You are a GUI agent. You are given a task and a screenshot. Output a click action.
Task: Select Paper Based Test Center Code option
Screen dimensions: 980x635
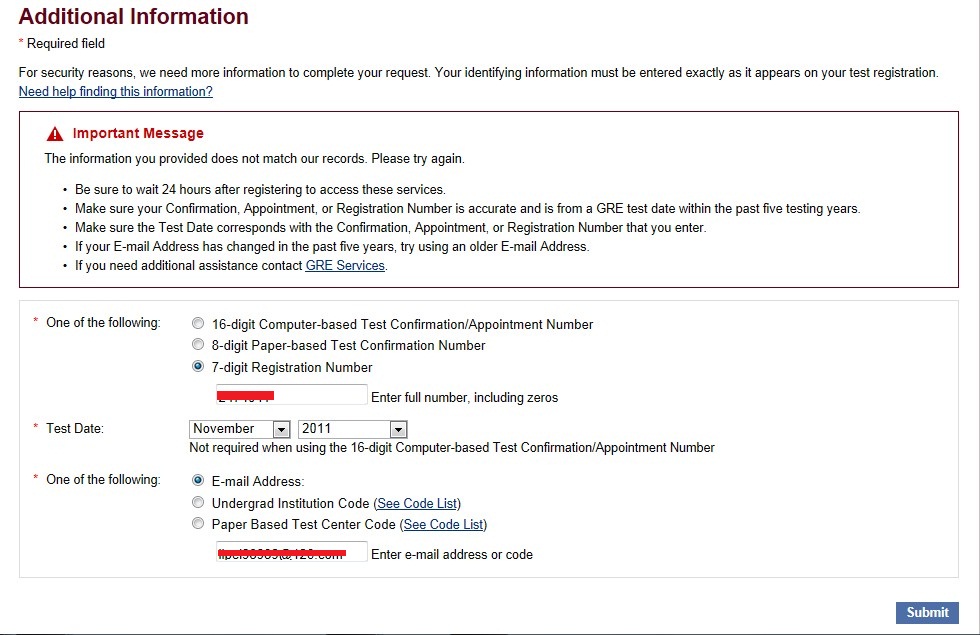198,524
